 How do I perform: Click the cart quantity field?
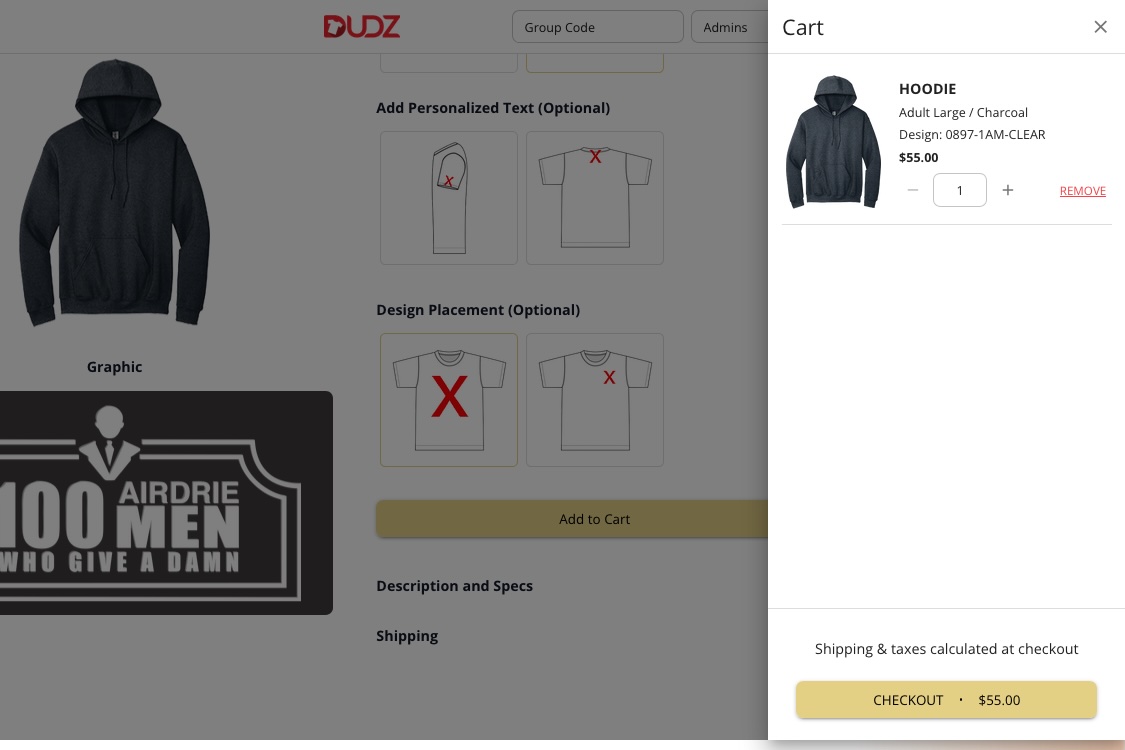coord(959,190)
